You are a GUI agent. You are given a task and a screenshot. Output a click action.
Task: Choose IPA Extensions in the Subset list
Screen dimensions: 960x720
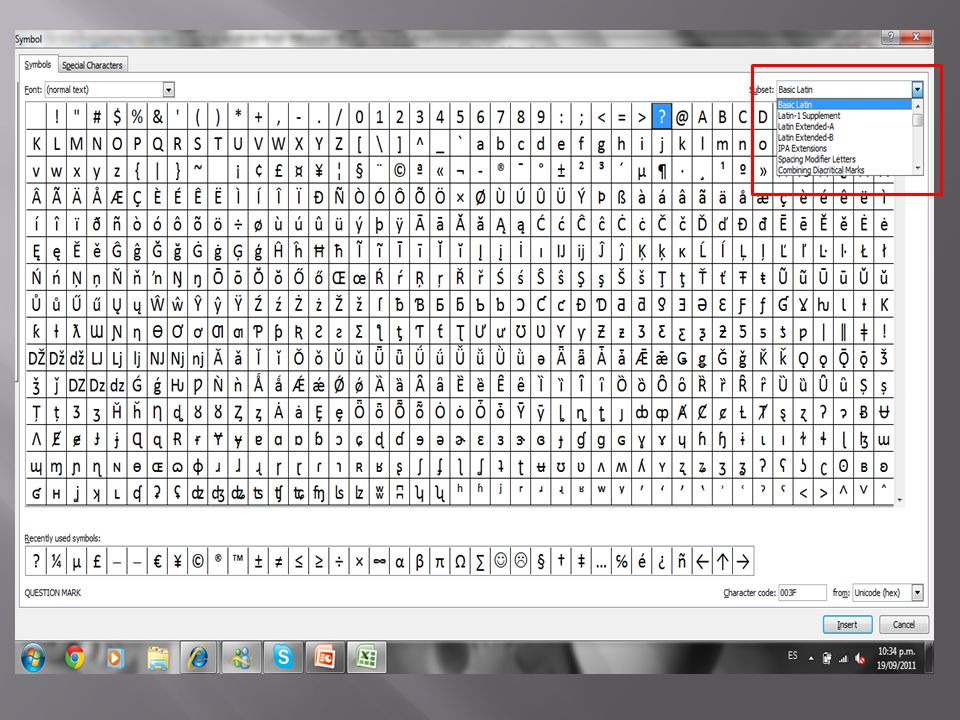coord(844,149)
